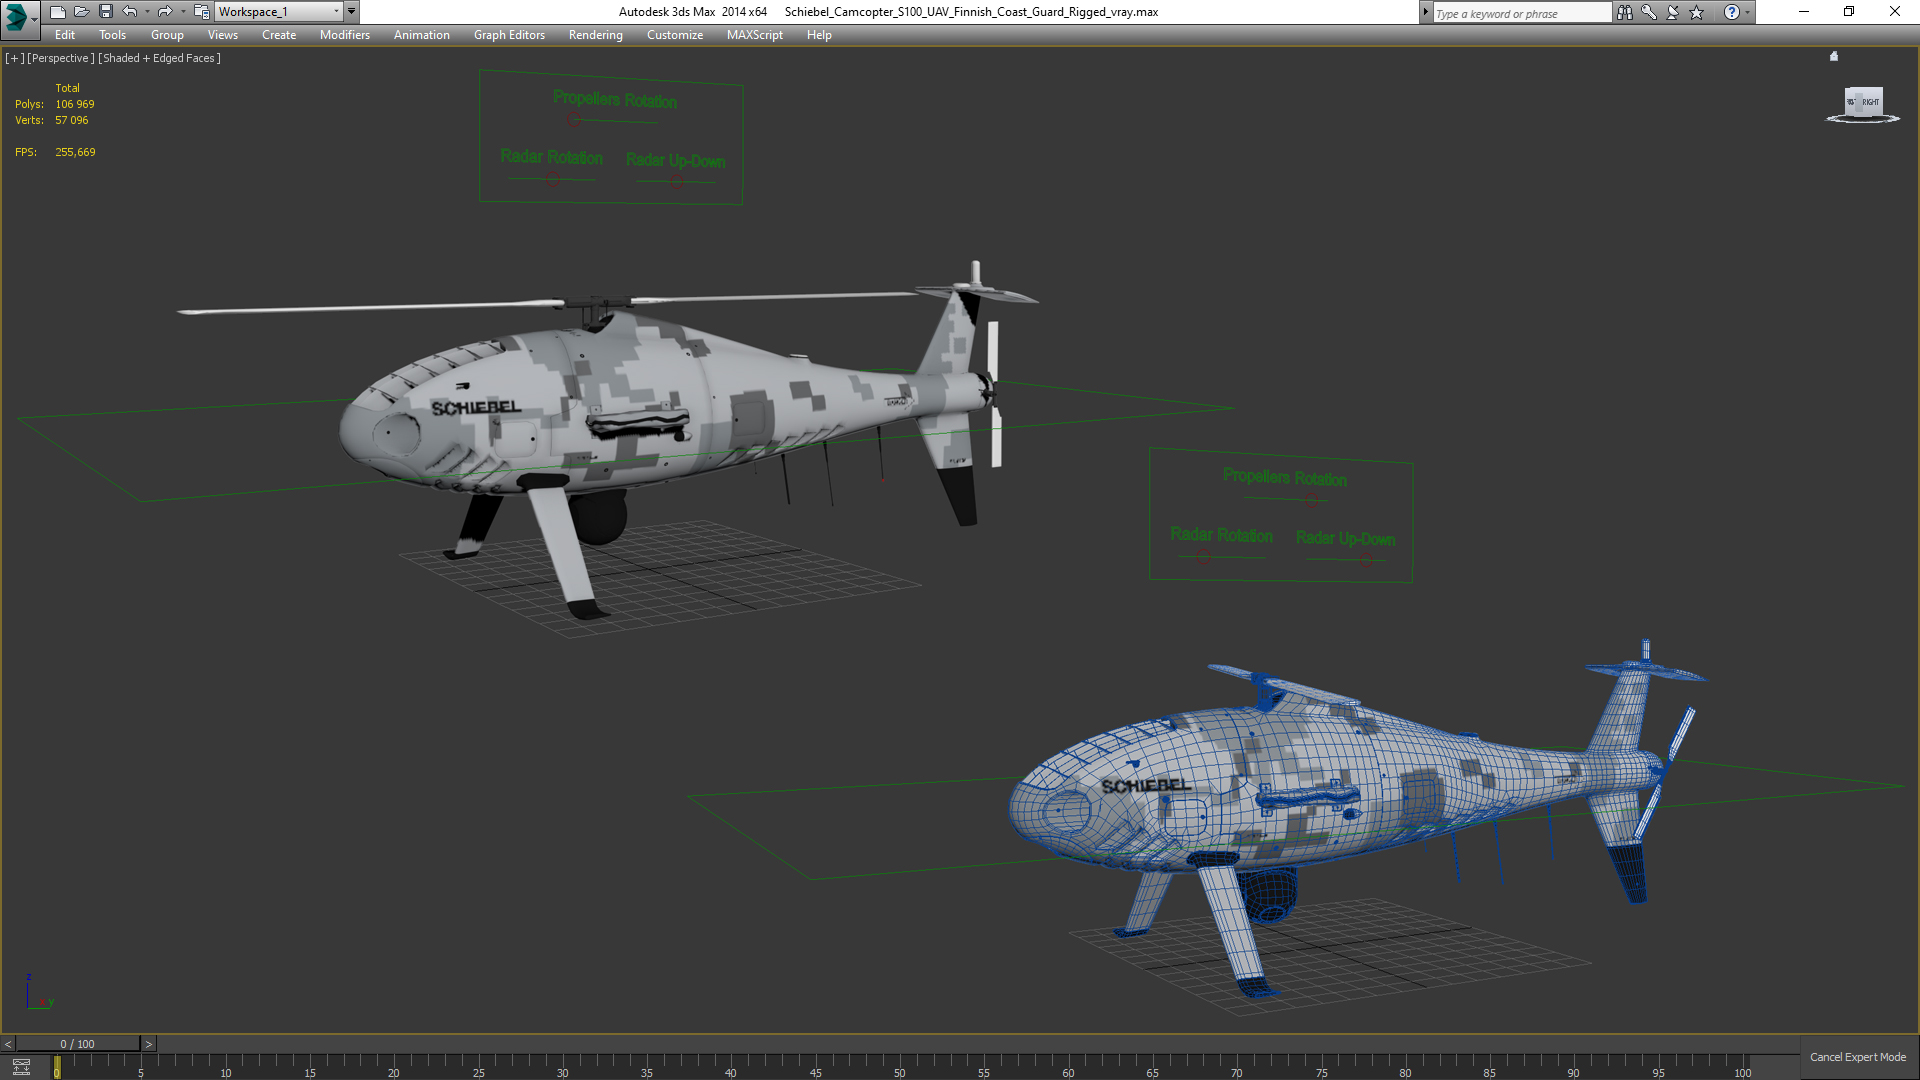Open Mini Curve Editor icon
1920x1080 pixels.
coord(21,1067)
